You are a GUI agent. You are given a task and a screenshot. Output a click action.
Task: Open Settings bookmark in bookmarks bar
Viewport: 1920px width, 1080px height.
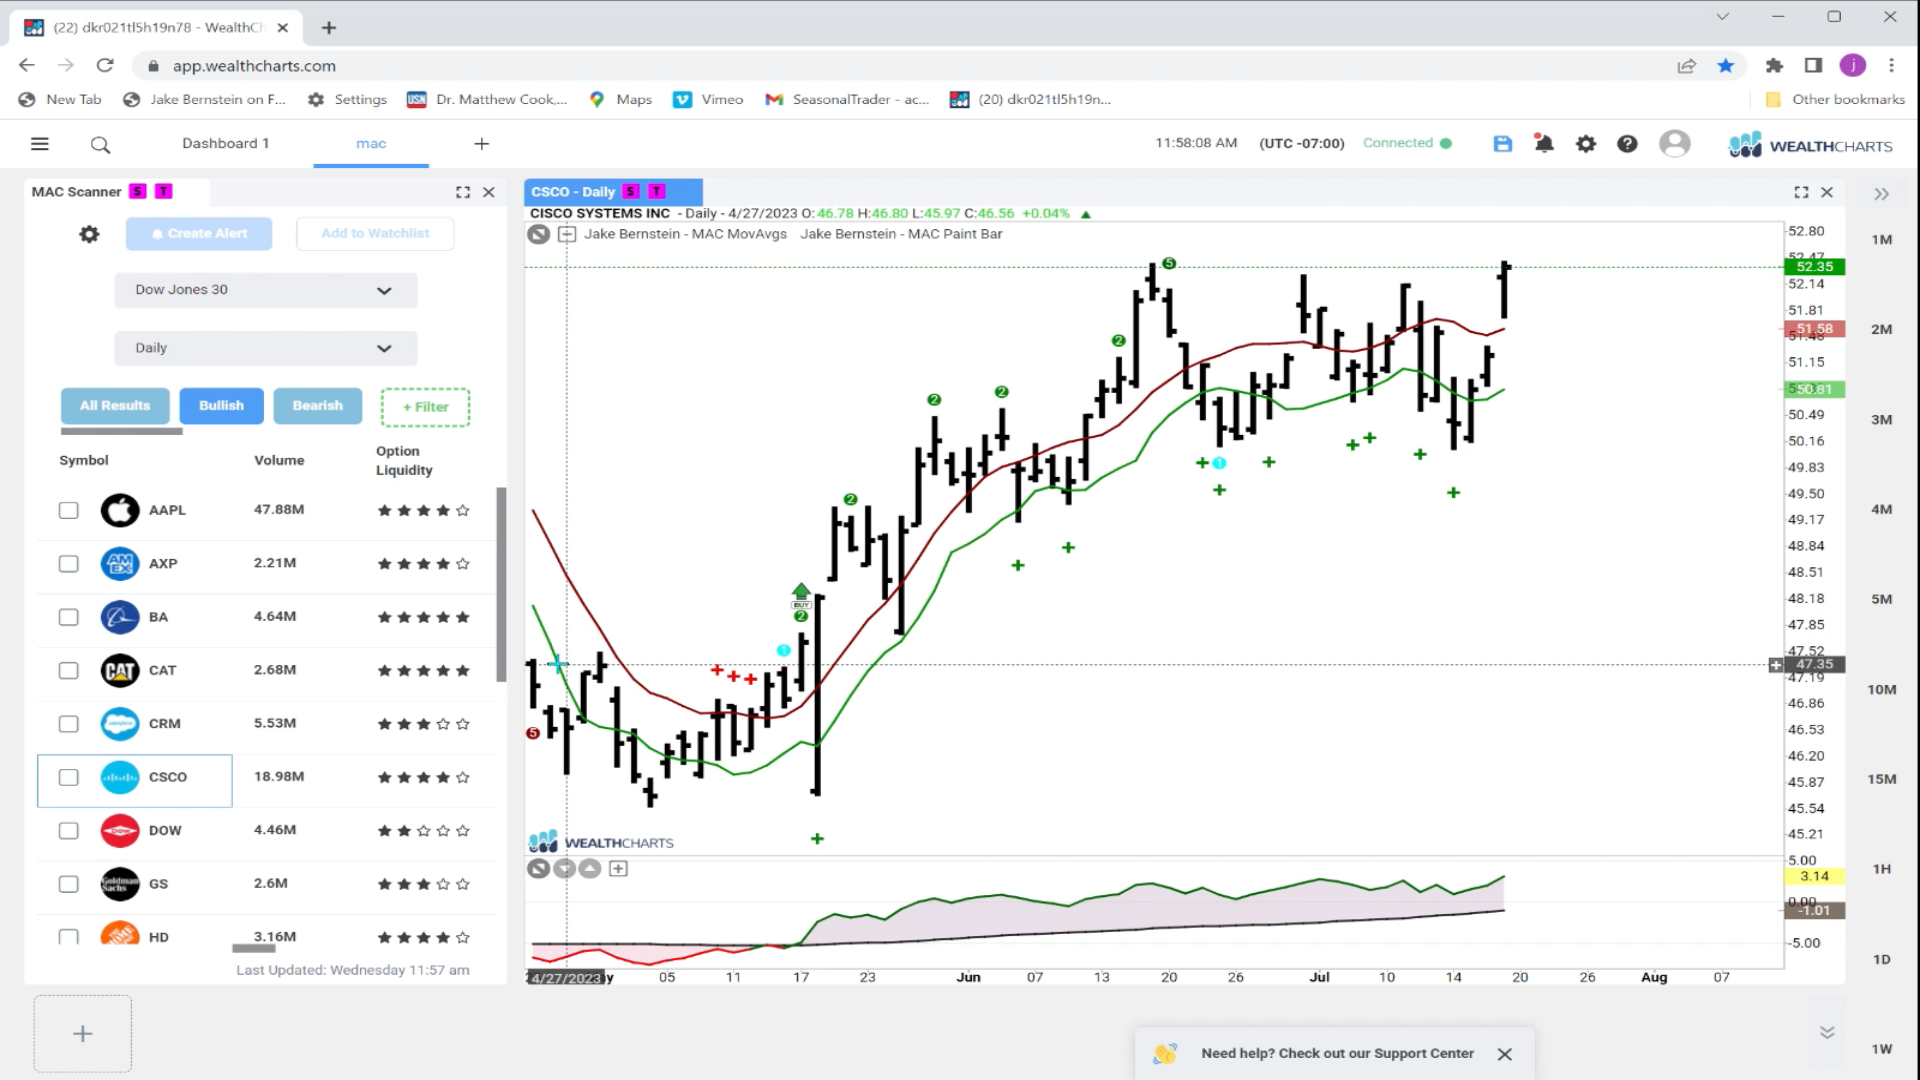[x=348, y=99]
